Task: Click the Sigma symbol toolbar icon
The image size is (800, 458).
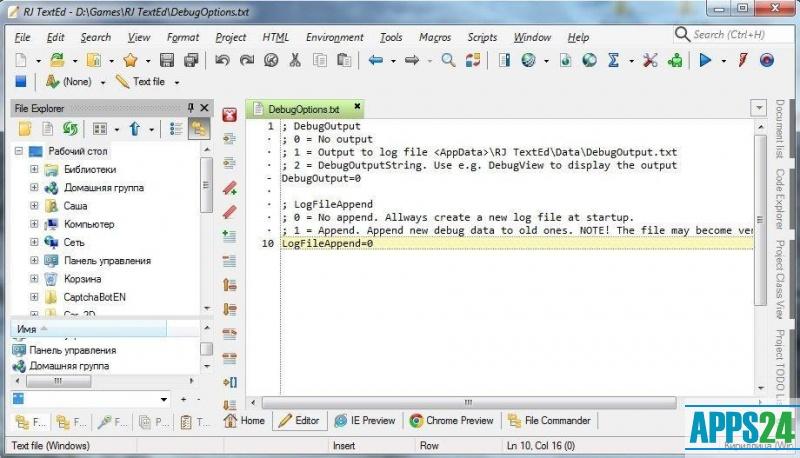Action: (614, 60)
